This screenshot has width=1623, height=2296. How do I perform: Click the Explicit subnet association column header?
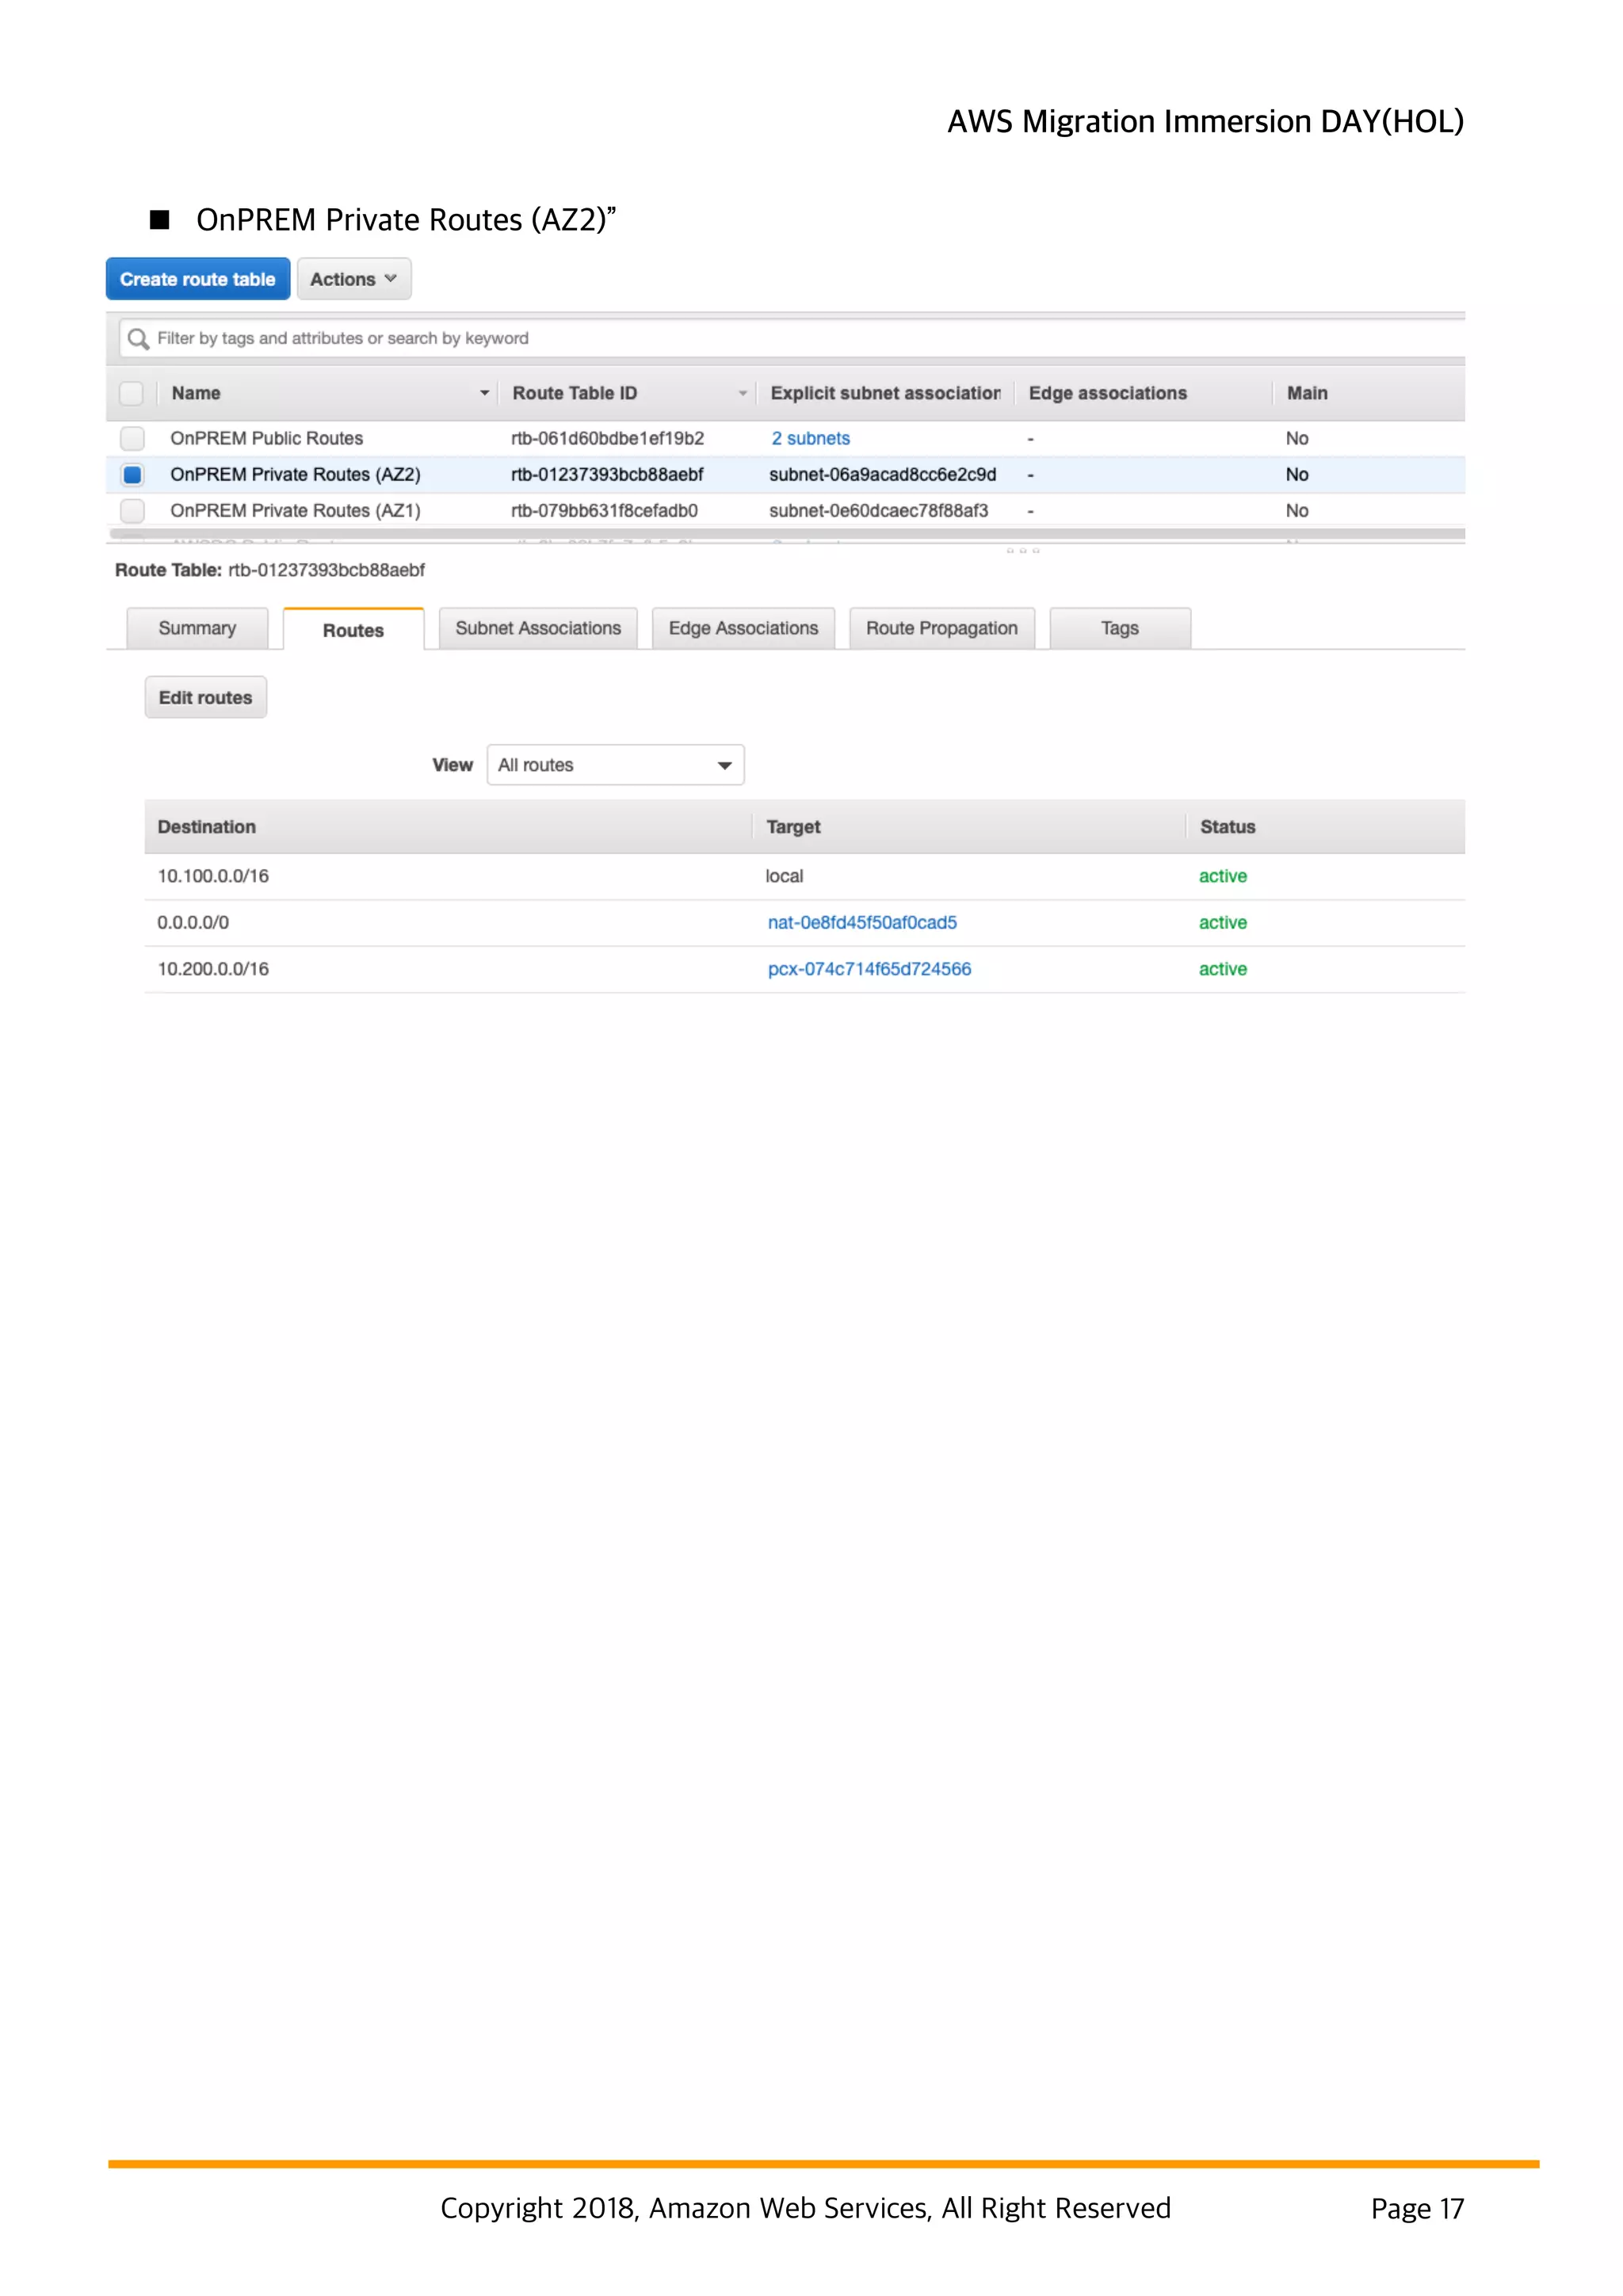pos(885,393)
